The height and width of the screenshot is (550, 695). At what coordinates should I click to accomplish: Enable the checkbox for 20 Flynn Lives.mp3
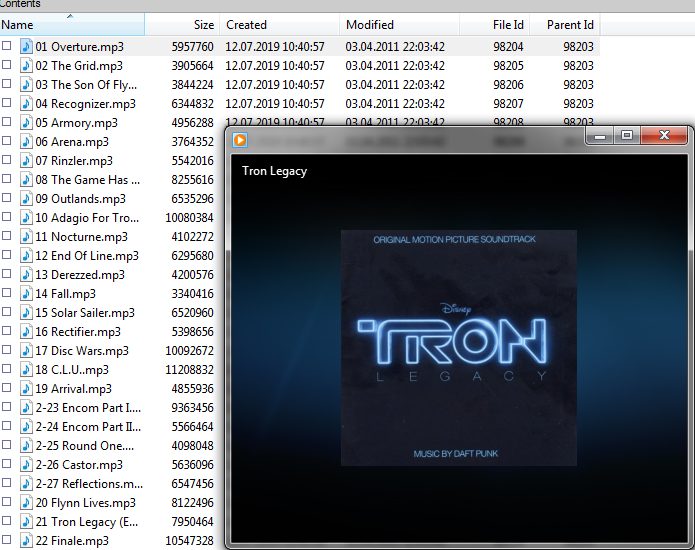[x=6, y=502]
